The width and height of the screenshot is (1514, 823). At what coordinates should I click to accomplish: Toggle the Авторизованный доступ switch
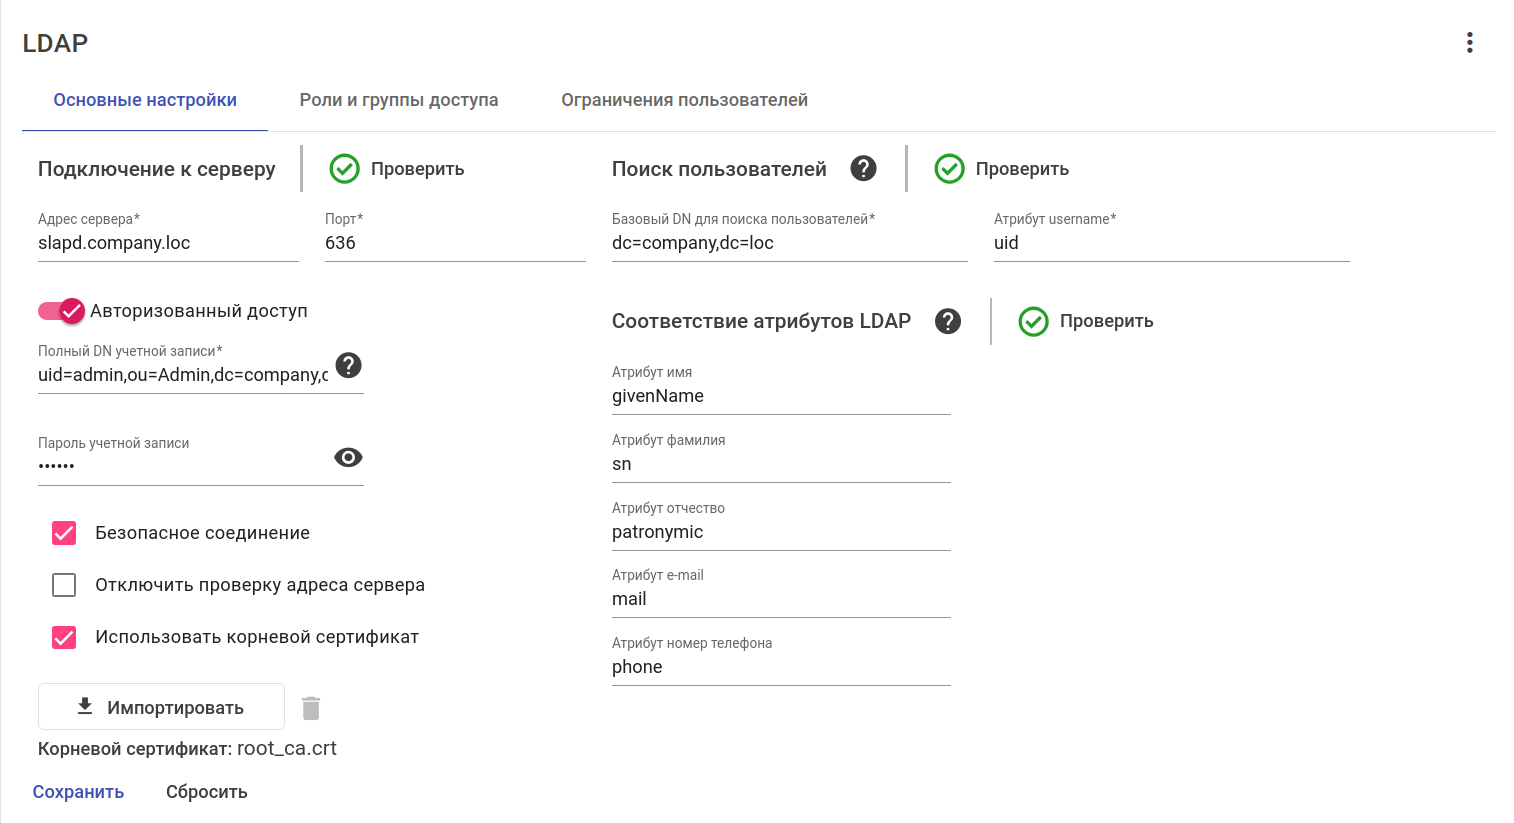62,311
